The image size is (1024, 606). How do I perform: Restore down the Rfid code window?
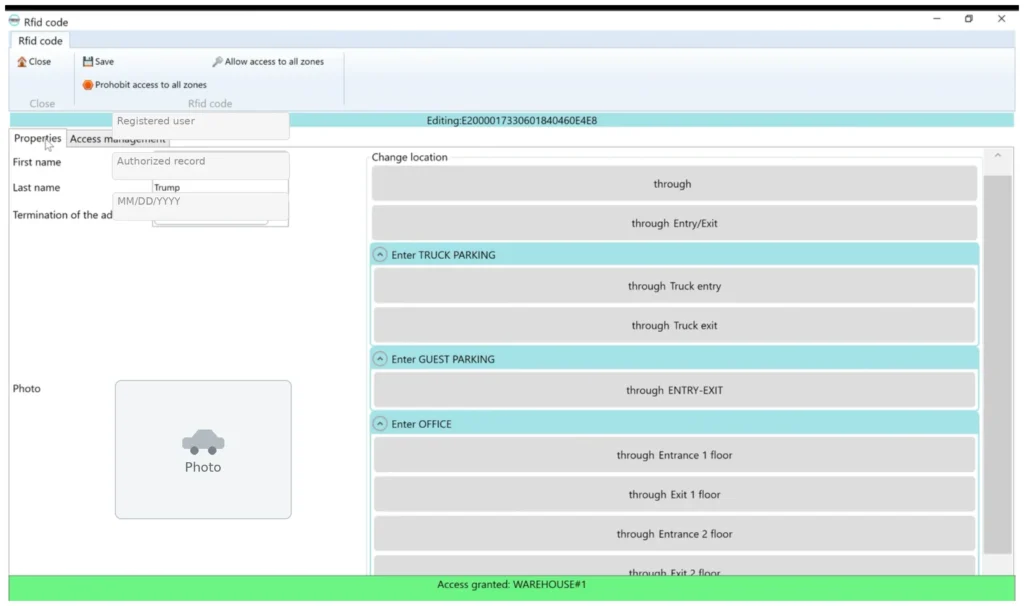[x=968, y=19]
